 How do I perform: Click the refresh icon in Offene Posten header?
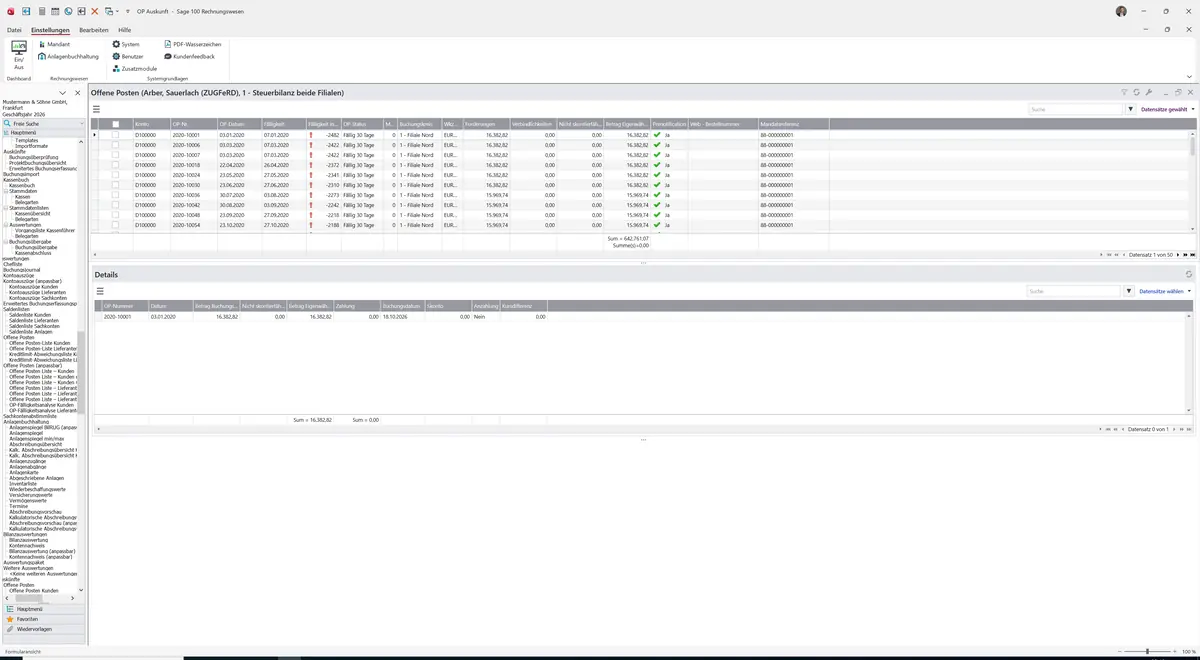pos(1137,92)
